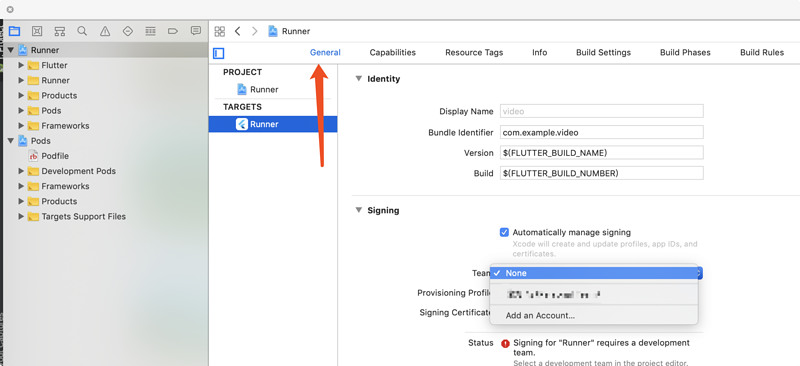Open the Report navigator speech-bubble icon
The height and width of the screenshot is (366, 800).
pyautogui.click(x=195, y=31)
